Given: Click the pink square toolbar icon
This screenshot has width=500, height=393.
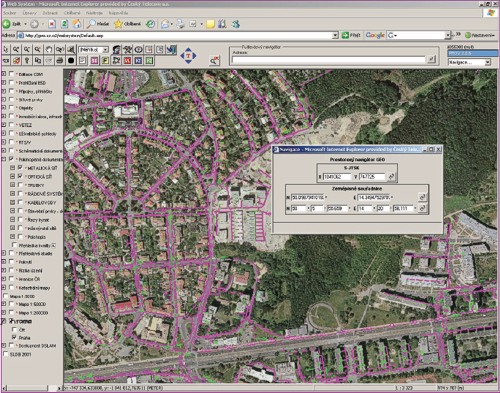Looking at the screenshot, I should coord(95,61).
